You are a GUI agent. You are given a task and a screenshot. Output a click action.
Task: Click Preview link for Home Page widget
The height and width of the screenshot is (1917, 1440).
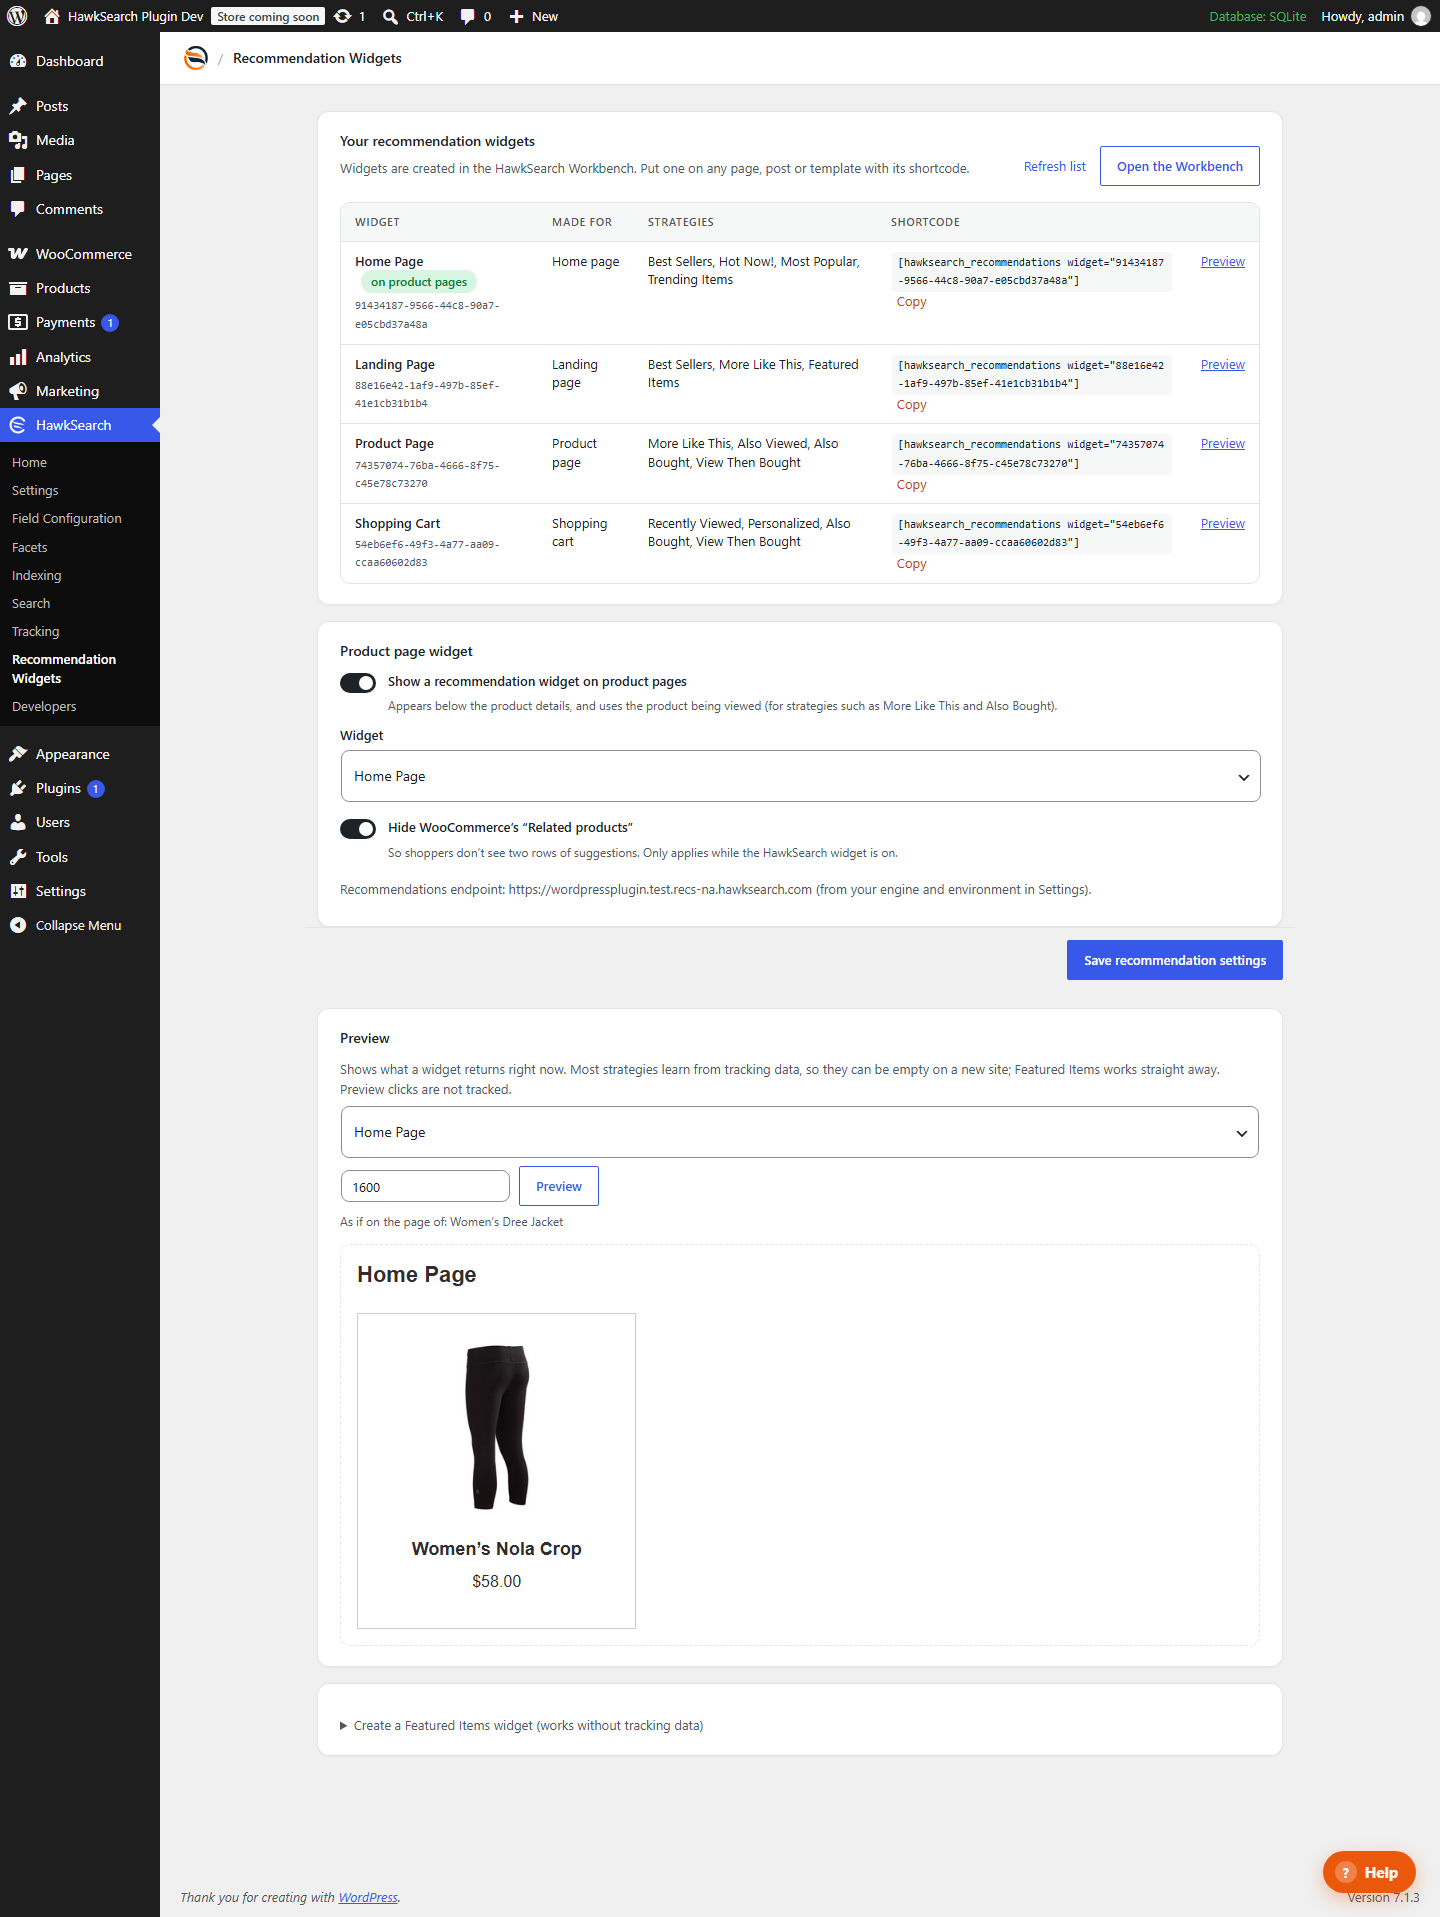pyautogui.click(x=1223, y=262)
